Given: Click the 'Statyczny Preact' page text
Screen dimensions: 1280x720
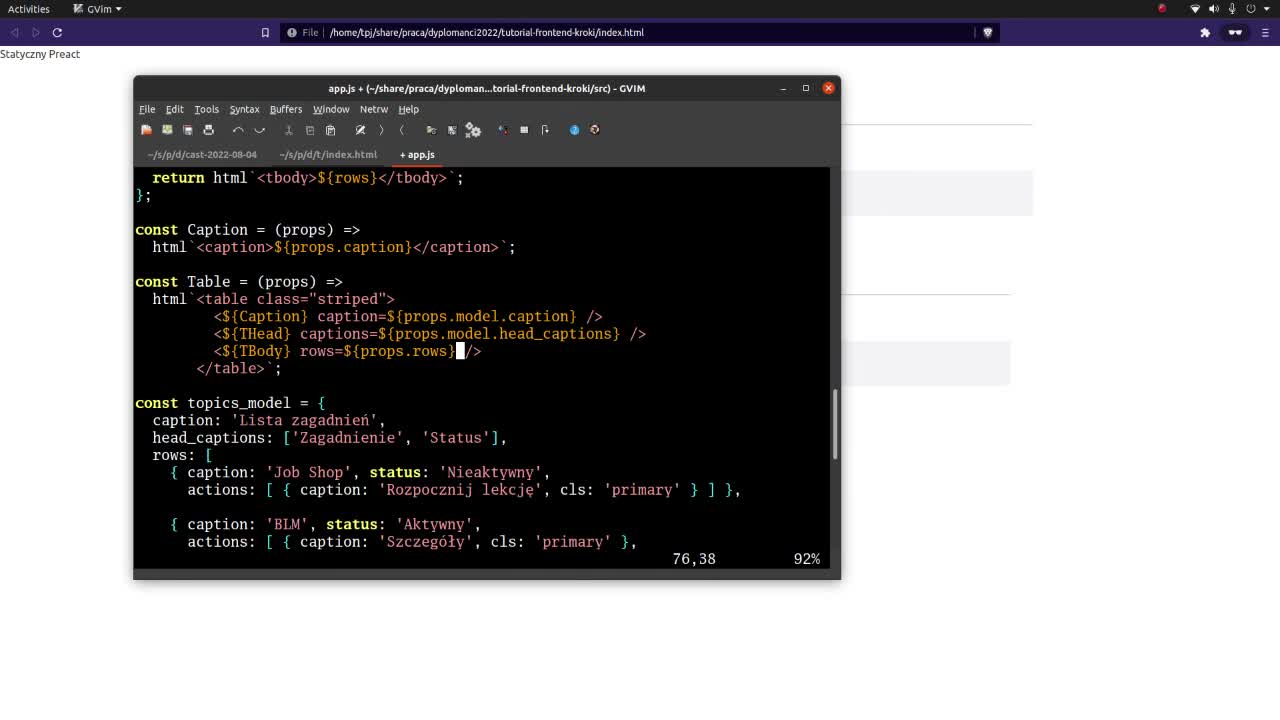Looking at the screenshot, I should [x=40, y=54].
